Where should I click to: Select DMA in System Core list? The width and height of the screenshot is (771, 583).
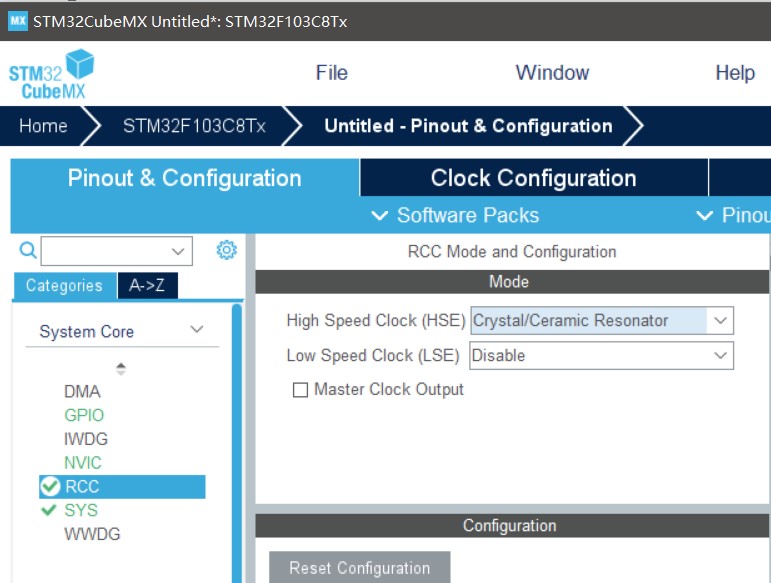point(82,391)
